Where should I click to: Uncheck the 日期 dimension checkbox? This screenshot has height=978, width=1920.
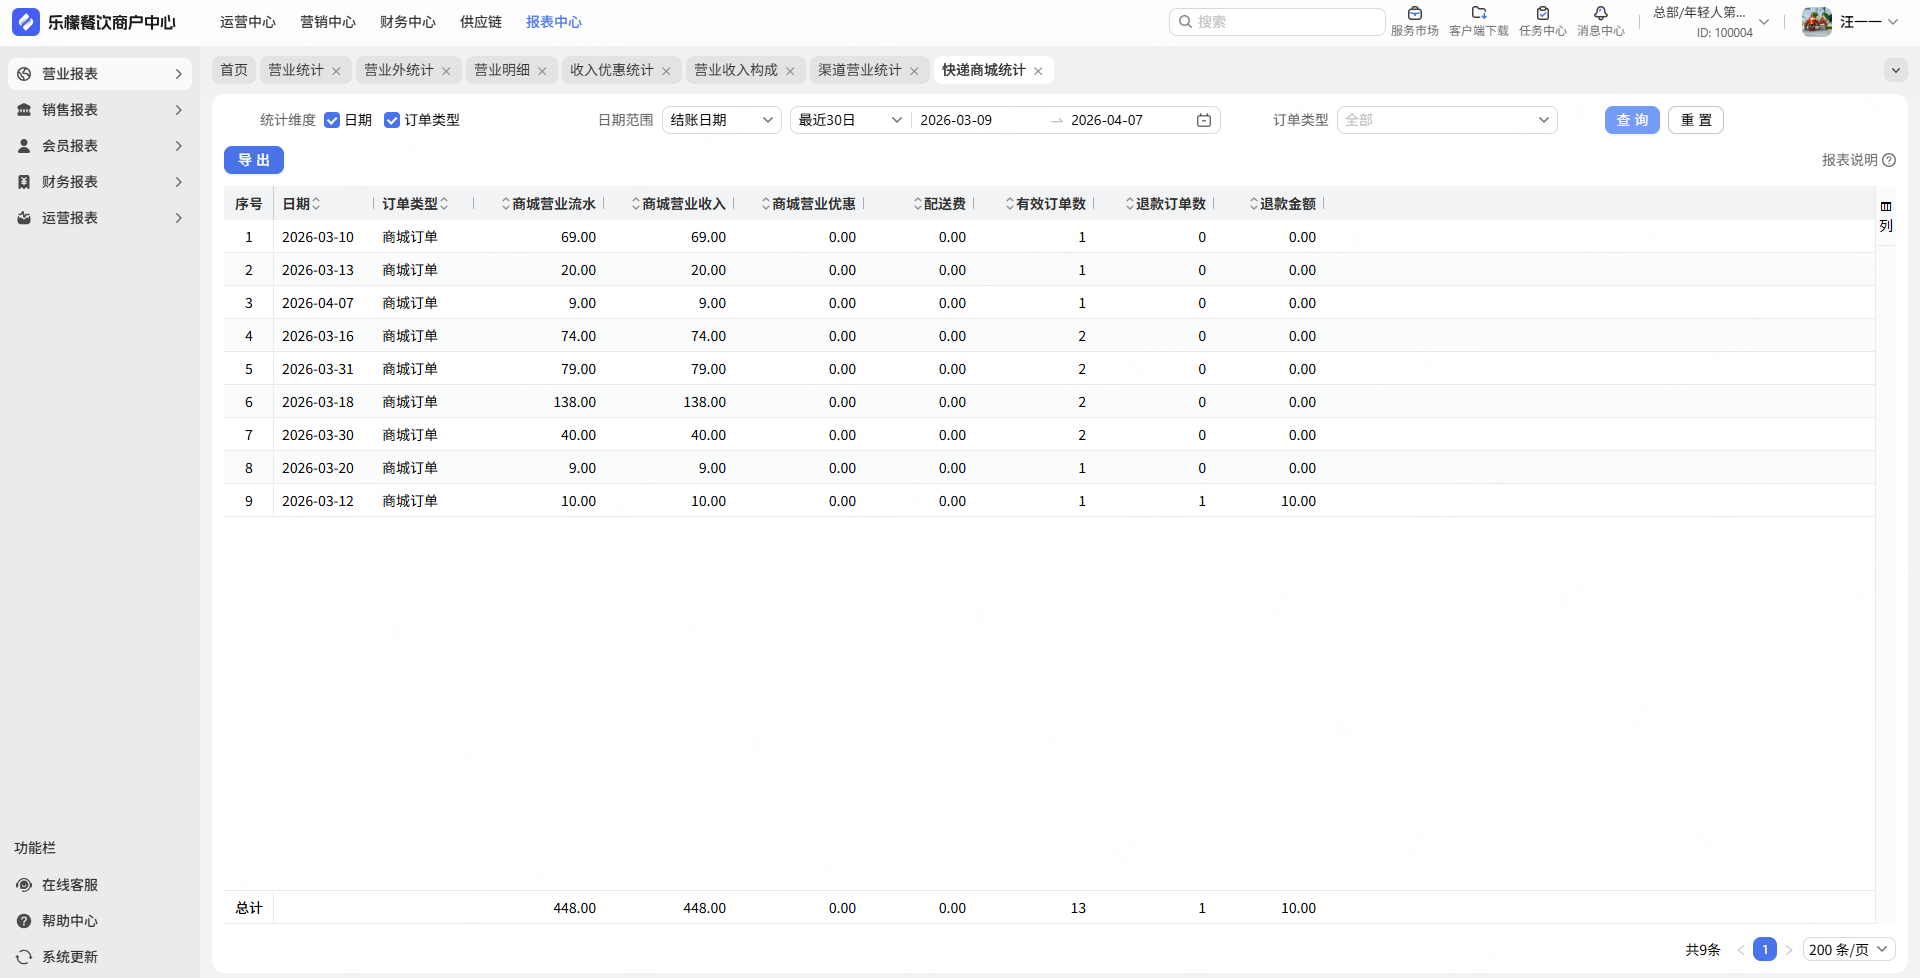[x=332, y=120]
